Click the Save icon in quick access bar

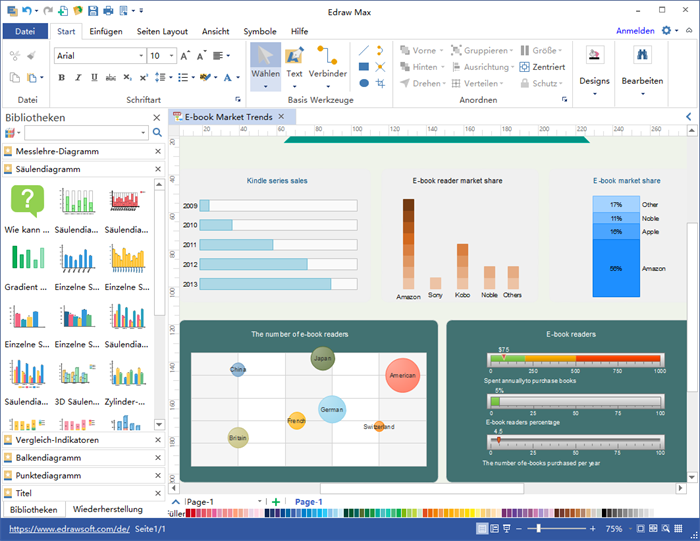click(x=93, y=11)
